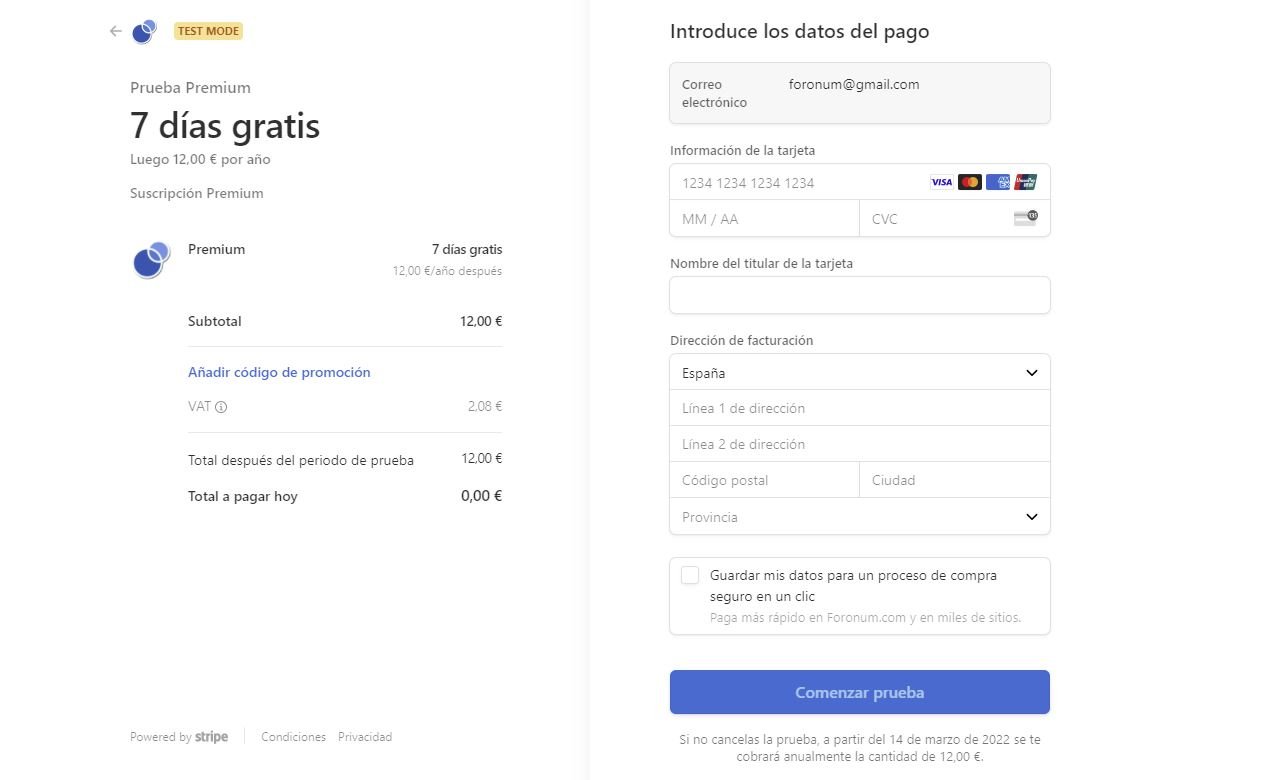Viewport: 1285px width, 780px height.
Task: Open the Condiciones link
Action: pos(293,737)
